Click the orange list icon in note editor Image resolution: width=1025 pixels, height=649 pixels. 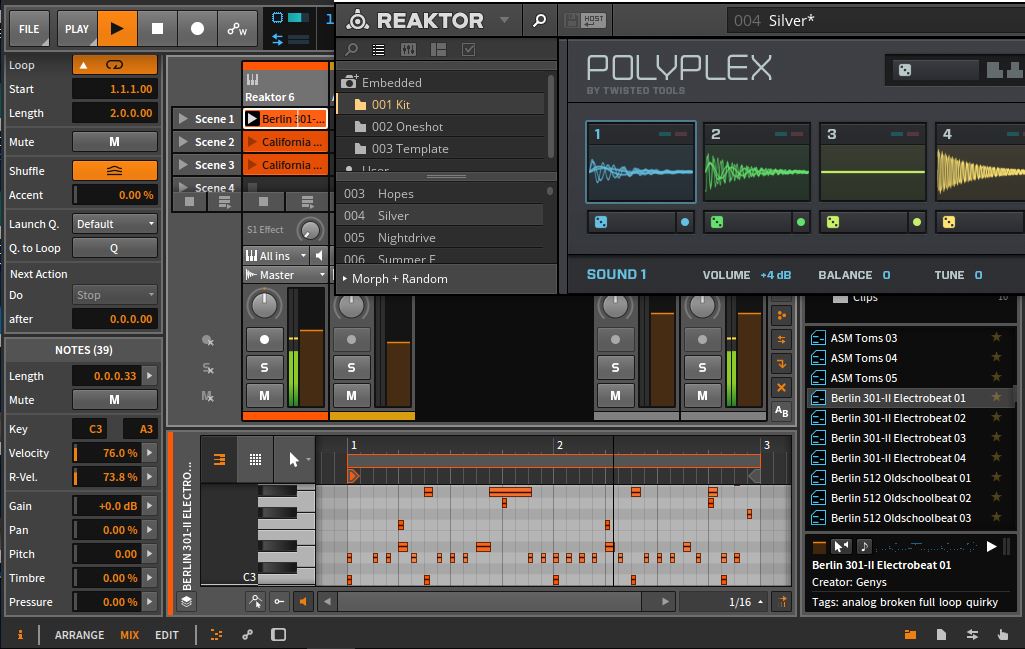219,459
